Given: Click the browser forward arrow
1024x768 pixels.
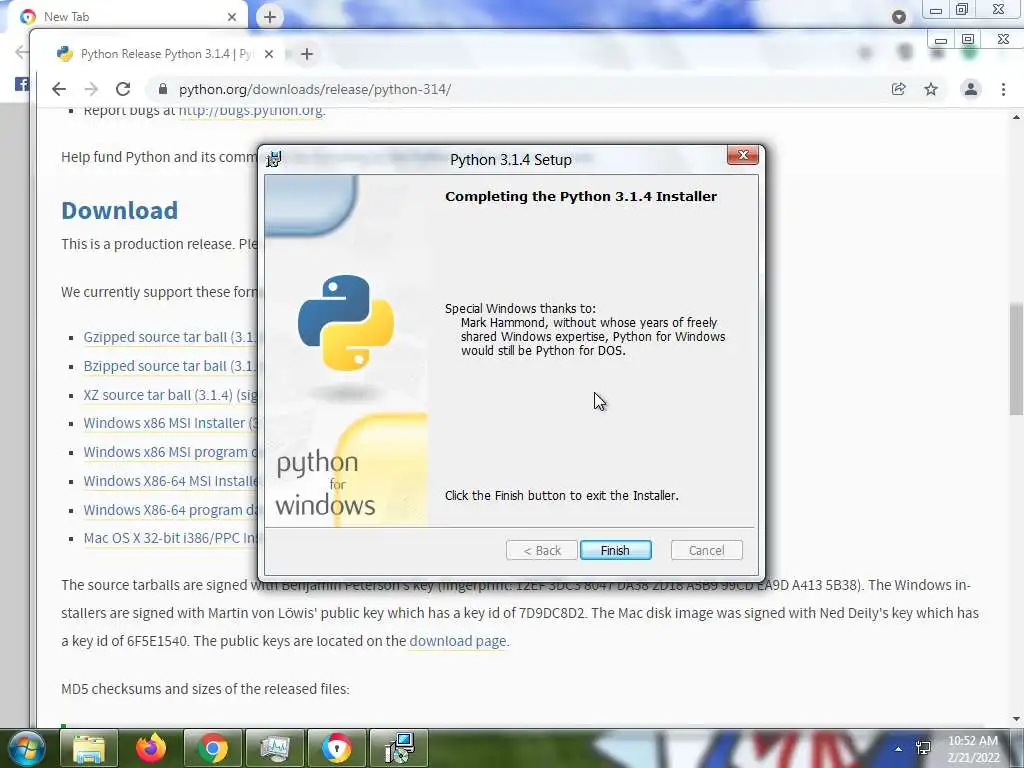Looking at the screenshot, I should [x=91, y=89].
